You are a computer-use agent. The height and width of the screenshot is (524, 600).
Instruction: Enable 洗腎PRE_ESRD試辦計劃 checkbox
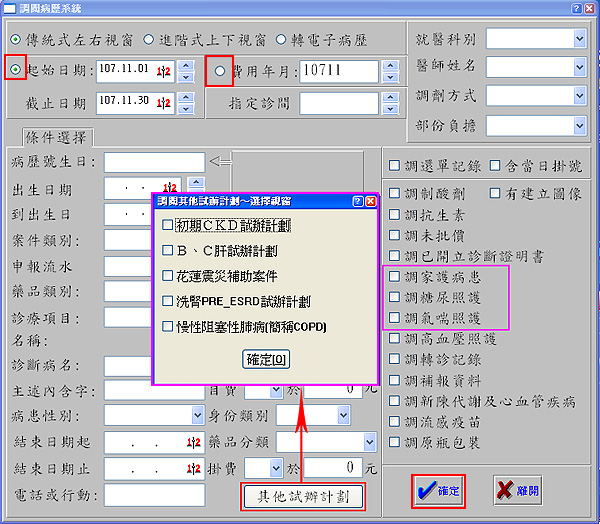[168, 300]
